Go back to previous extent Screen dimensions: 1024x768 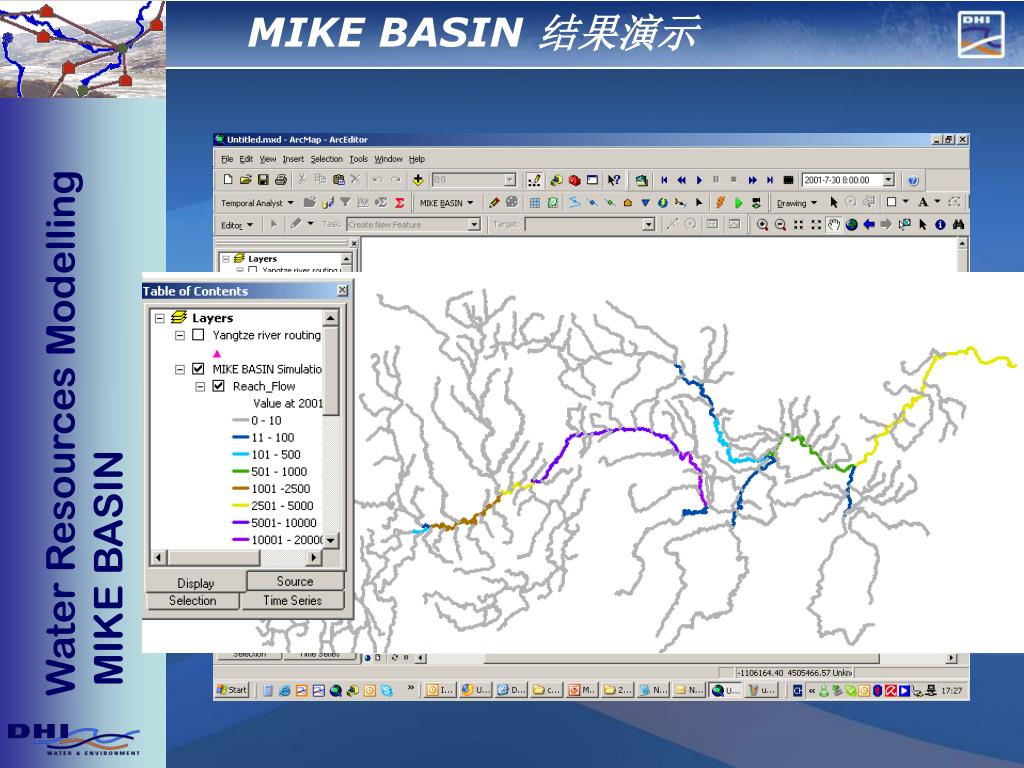click(869, 225)
